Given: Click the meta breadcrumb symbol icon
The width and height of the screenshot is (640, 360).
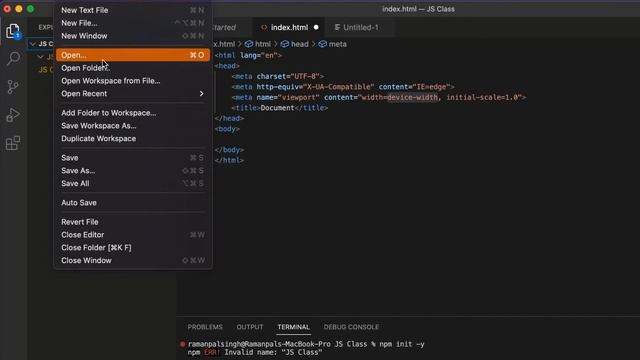Looking at the screenshot, I should (x=322, y=44).
